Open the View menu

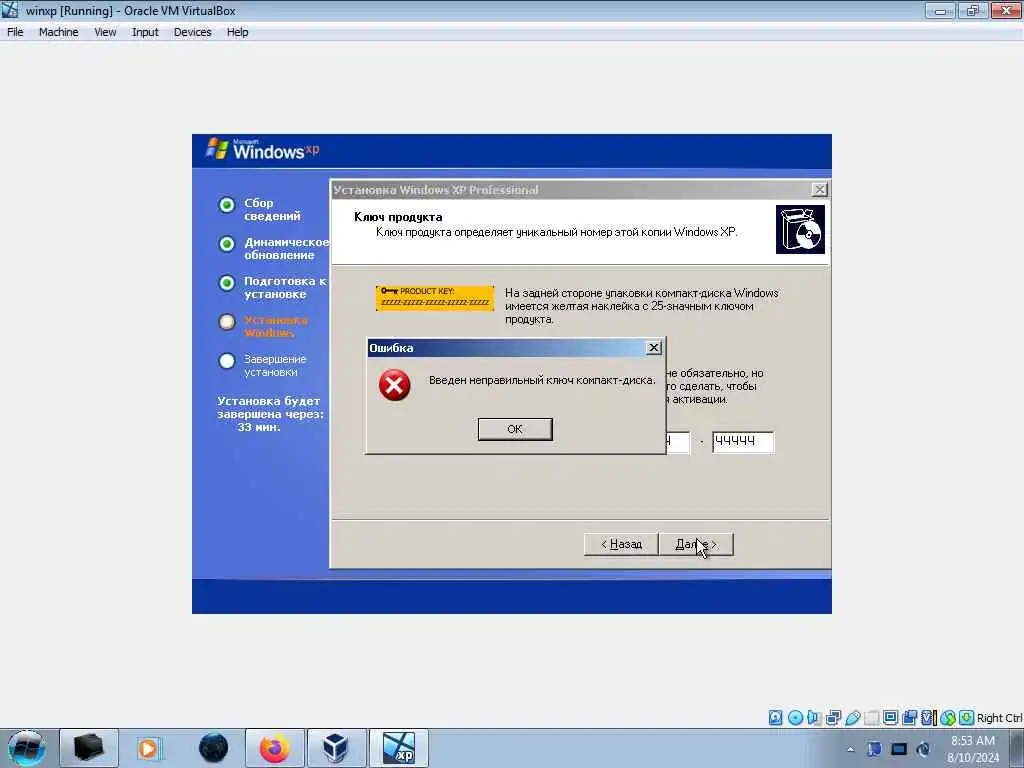point(105,32)
